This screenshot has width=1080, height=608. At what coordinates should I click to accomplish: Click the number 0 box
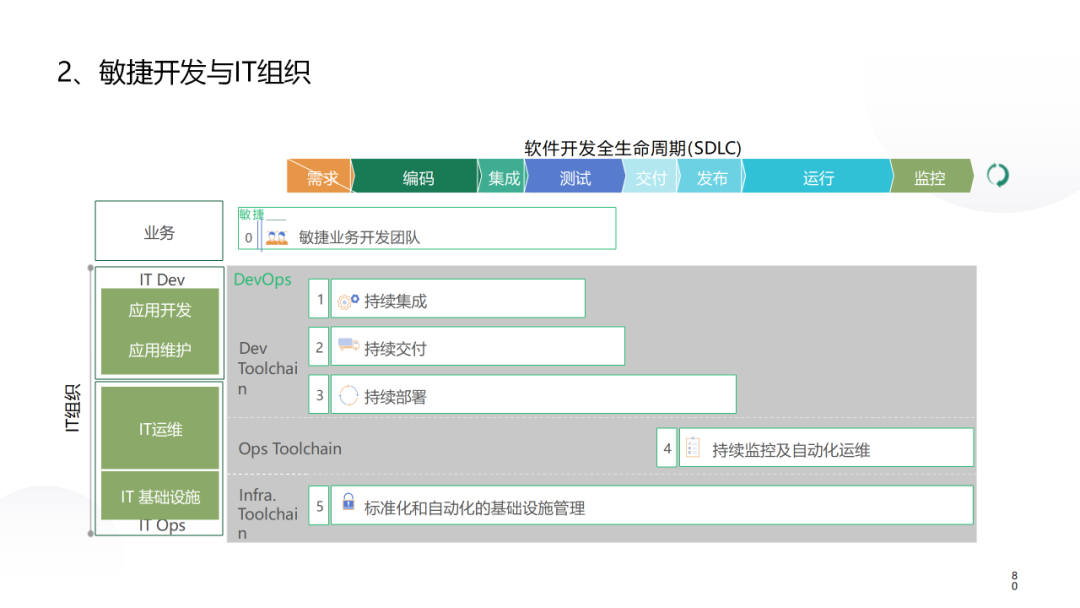click(248, 238)
